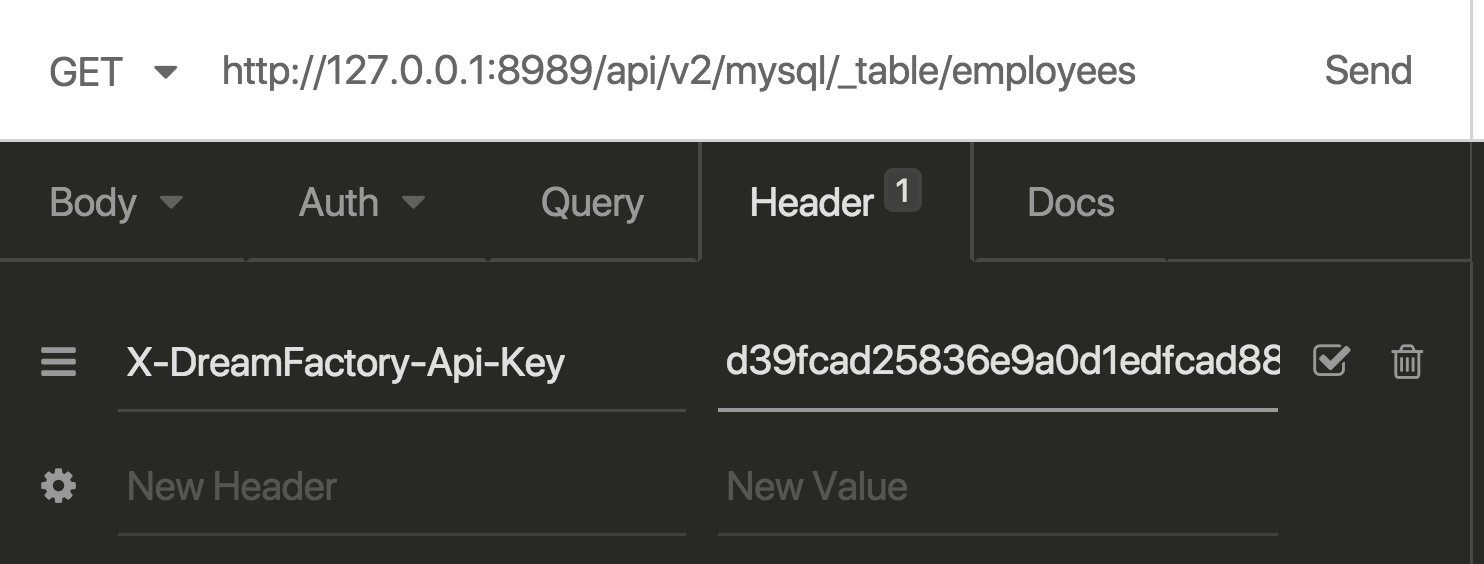Screen dimensions: 1484x564
Task: Switch to the Query tab
Action: [x=592, y=203]
